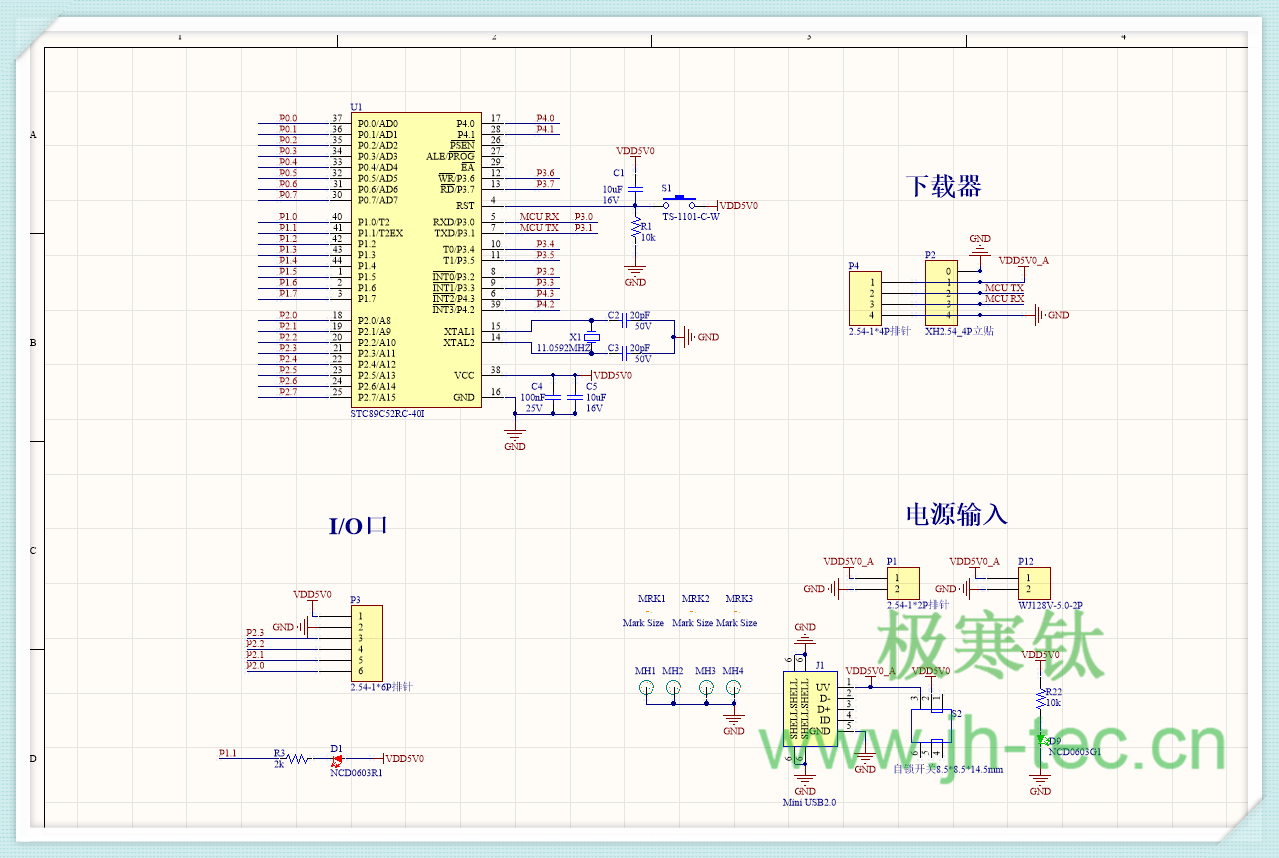The image size is (1279, 858).
Task: Click the 电源输入 section heading
Action: [956, 514]
